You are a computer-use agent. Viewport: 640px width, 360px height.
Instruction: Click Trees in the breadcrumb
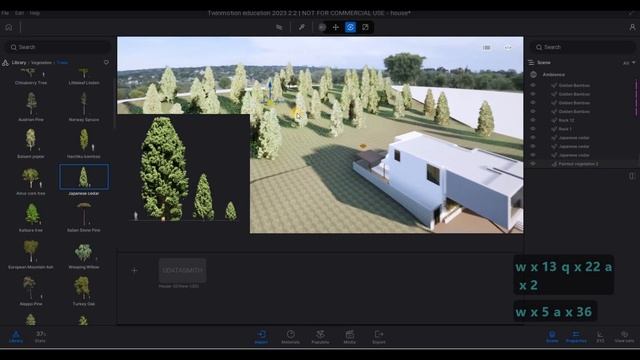tap(62, 62)
